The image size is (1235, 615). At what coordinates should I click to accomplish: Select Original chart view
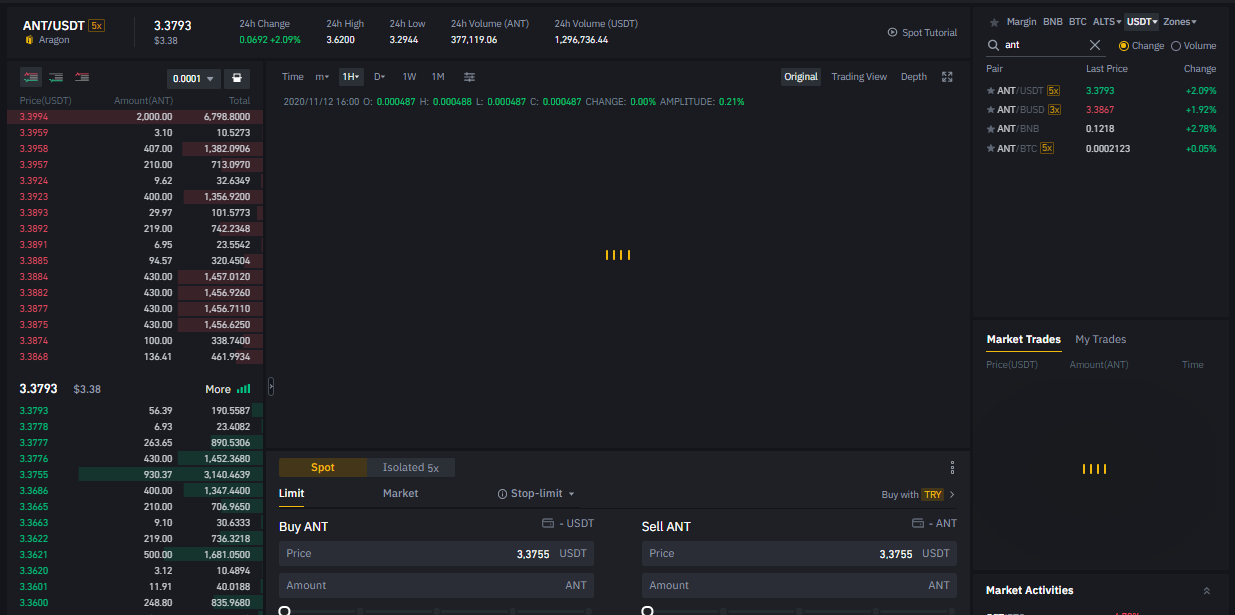[x=801, y=77]
